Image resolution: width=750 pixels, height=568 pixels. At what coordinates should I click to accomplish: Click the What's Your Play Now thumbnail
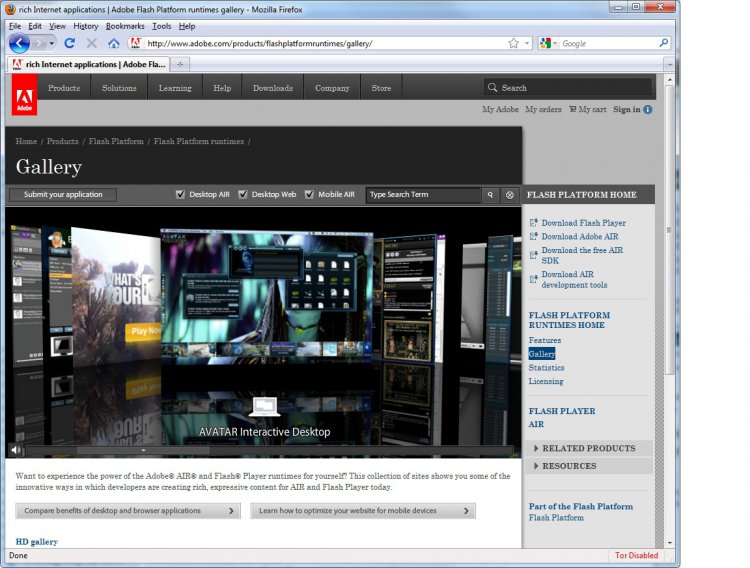tap(116, 296)
